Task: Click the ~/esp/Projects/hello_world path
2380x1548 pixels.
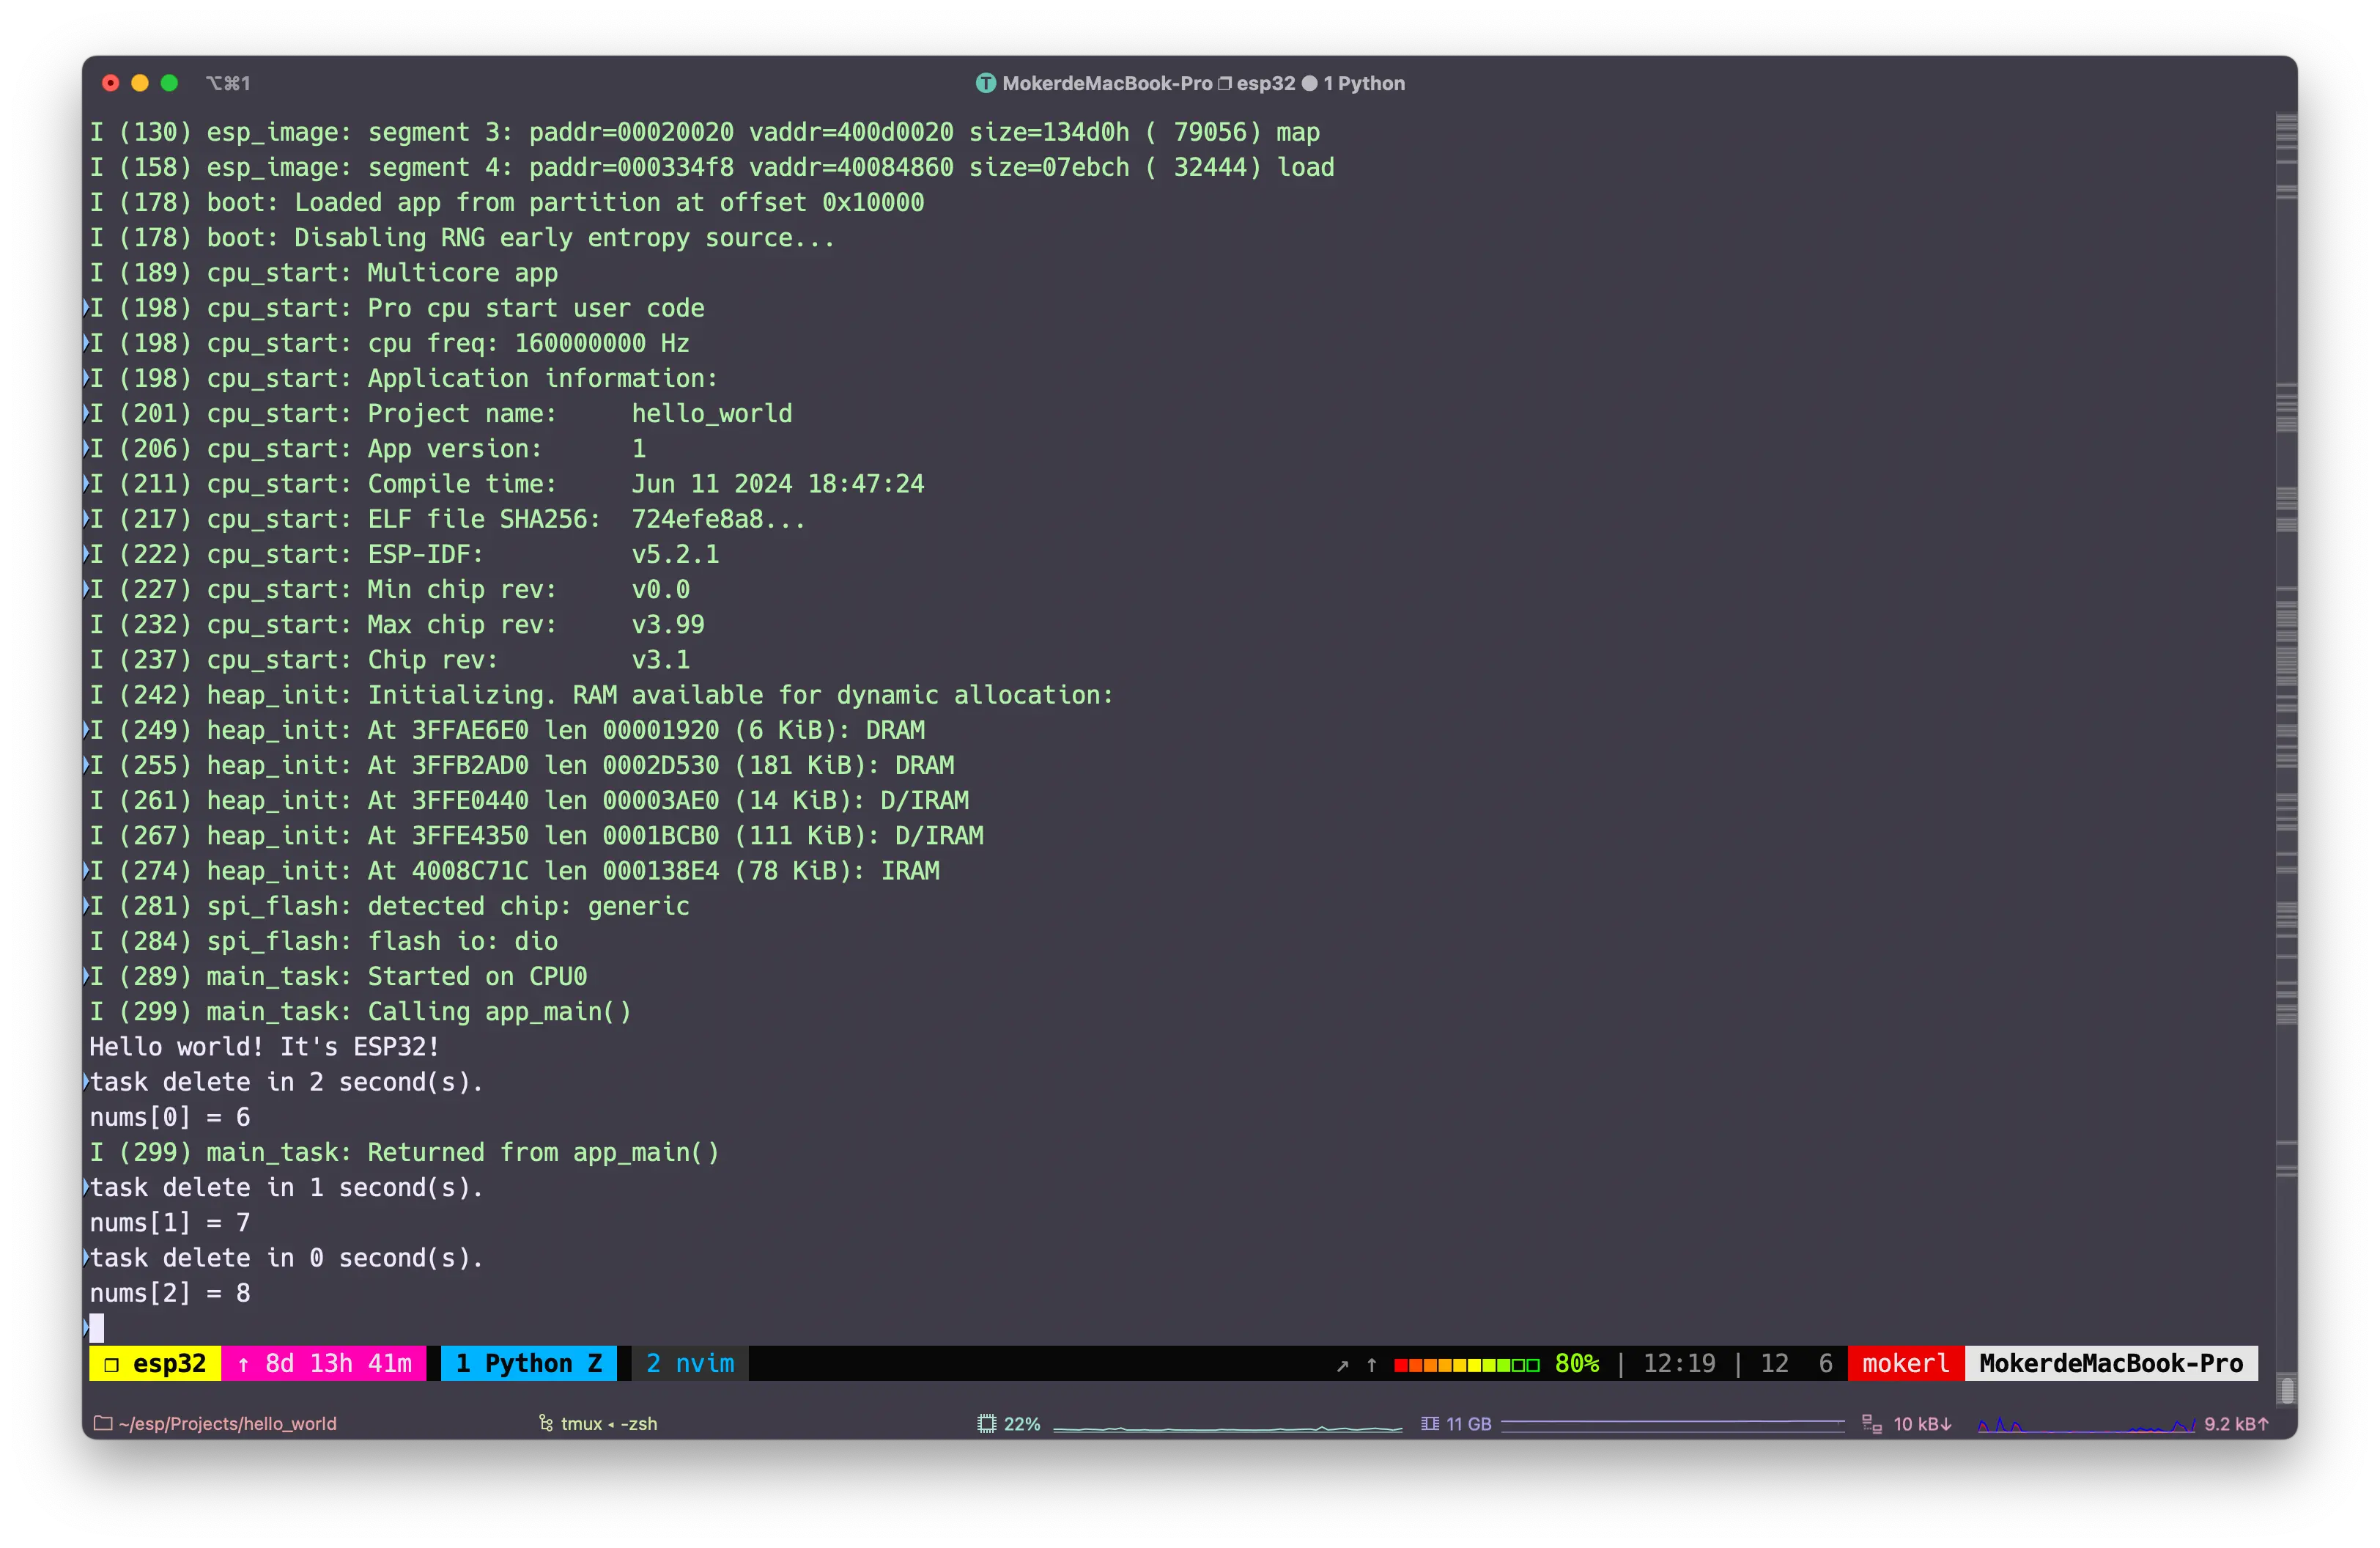Action: click(x=227, y=1423)
